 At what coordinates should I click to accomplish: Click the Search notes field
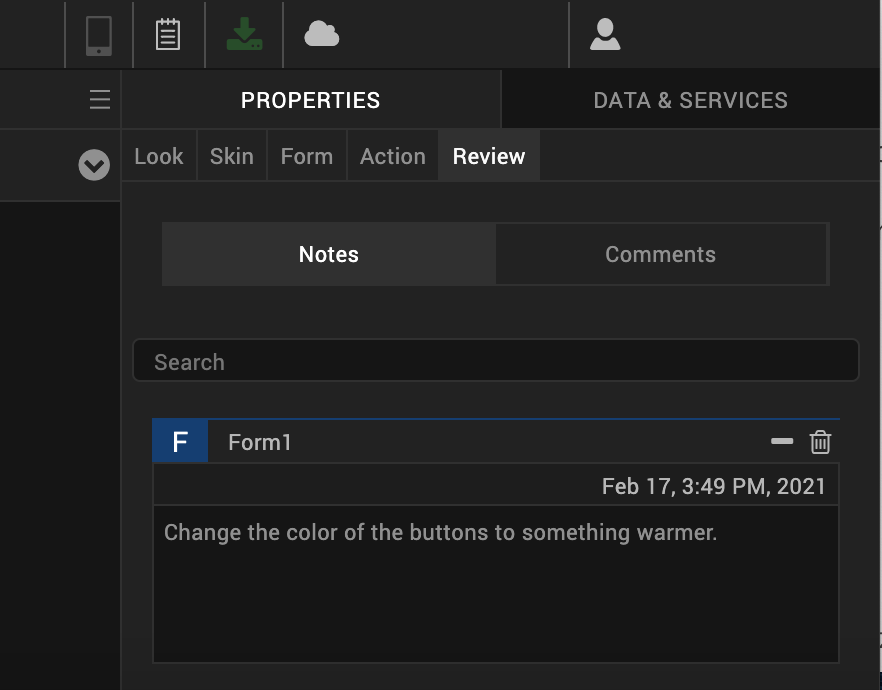495,362
